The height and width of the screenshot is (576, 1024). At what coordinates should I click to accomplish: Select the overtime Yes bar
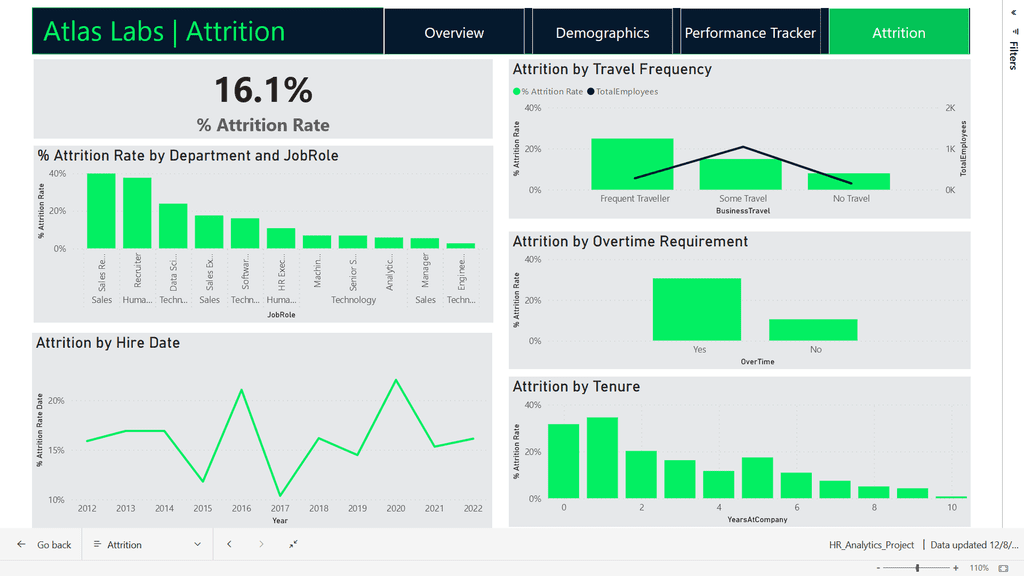[697, 310]
